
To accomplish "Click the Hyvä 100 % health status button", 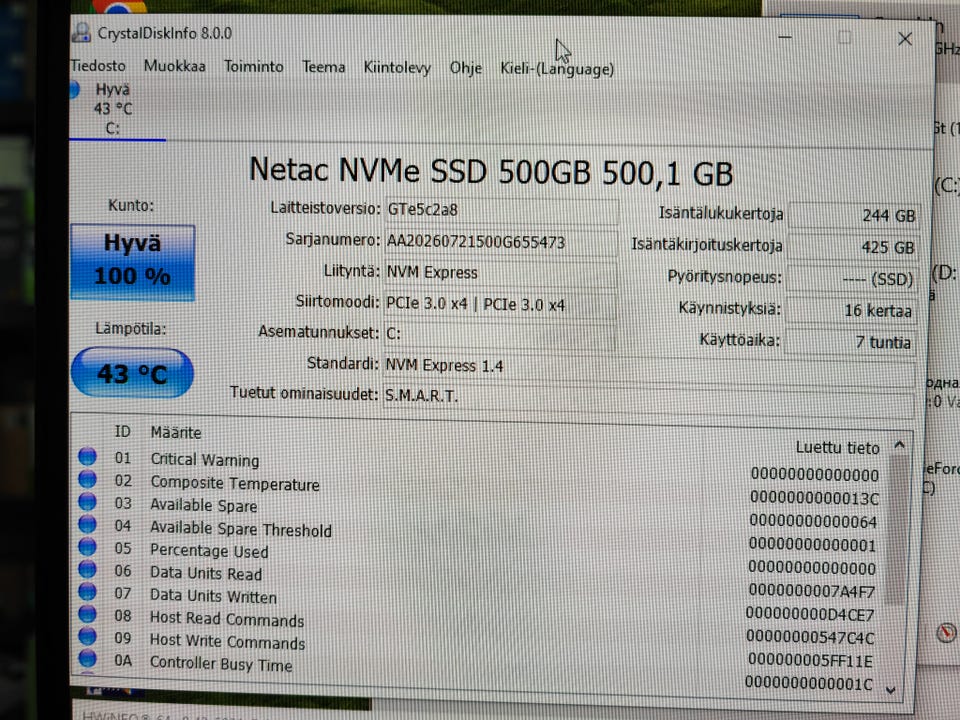I will (132, 261).
